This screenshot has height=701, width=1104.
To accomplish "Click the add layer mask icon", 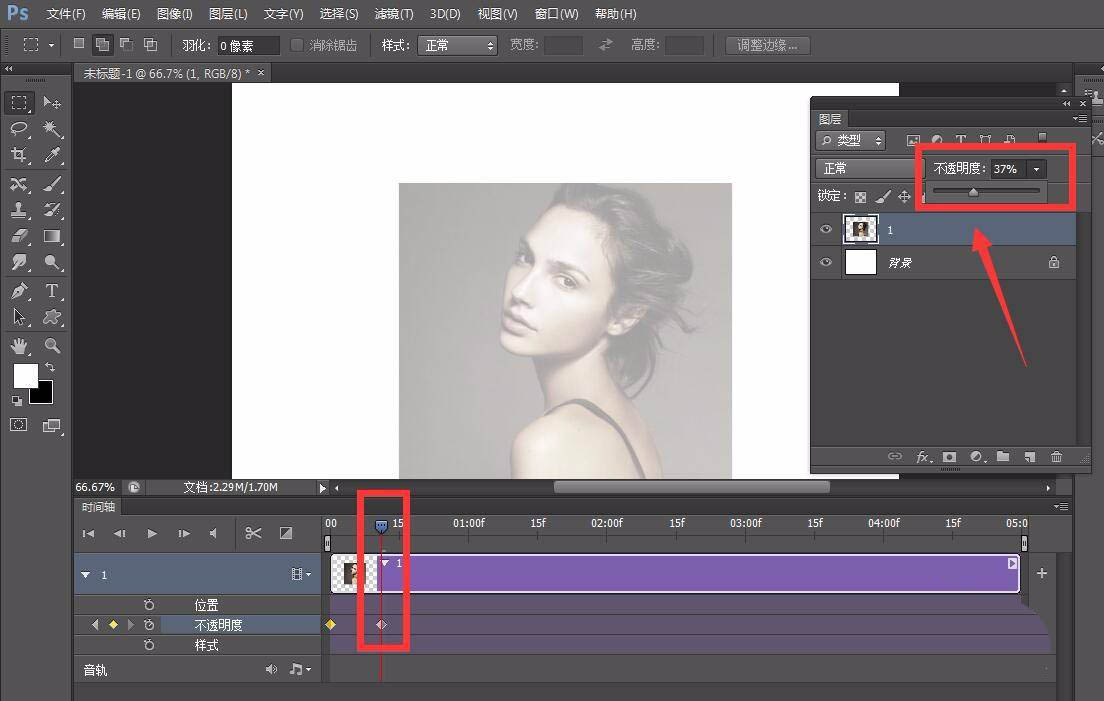I will [949, 457].
